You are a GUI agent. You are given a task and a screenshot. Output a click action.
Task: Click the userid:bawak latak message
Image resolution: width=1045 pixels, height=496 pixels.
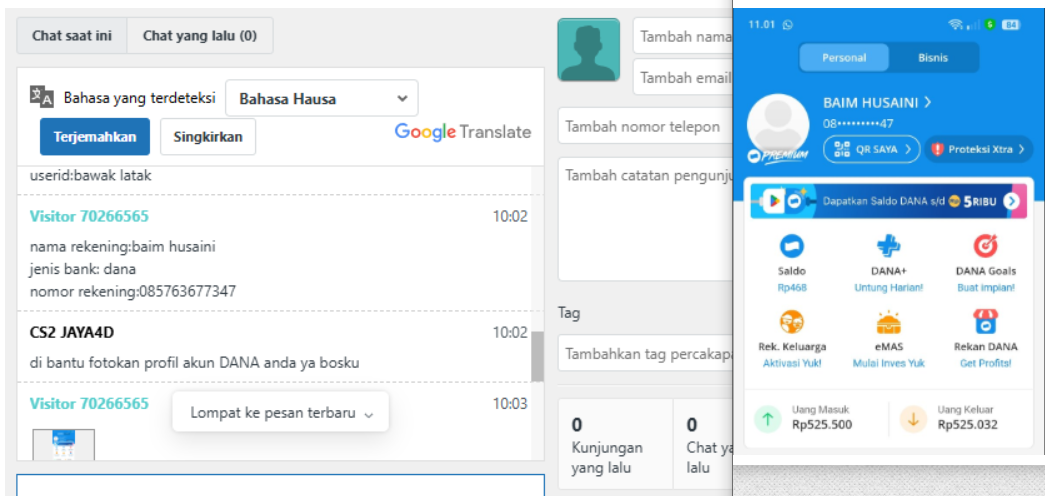91,176
